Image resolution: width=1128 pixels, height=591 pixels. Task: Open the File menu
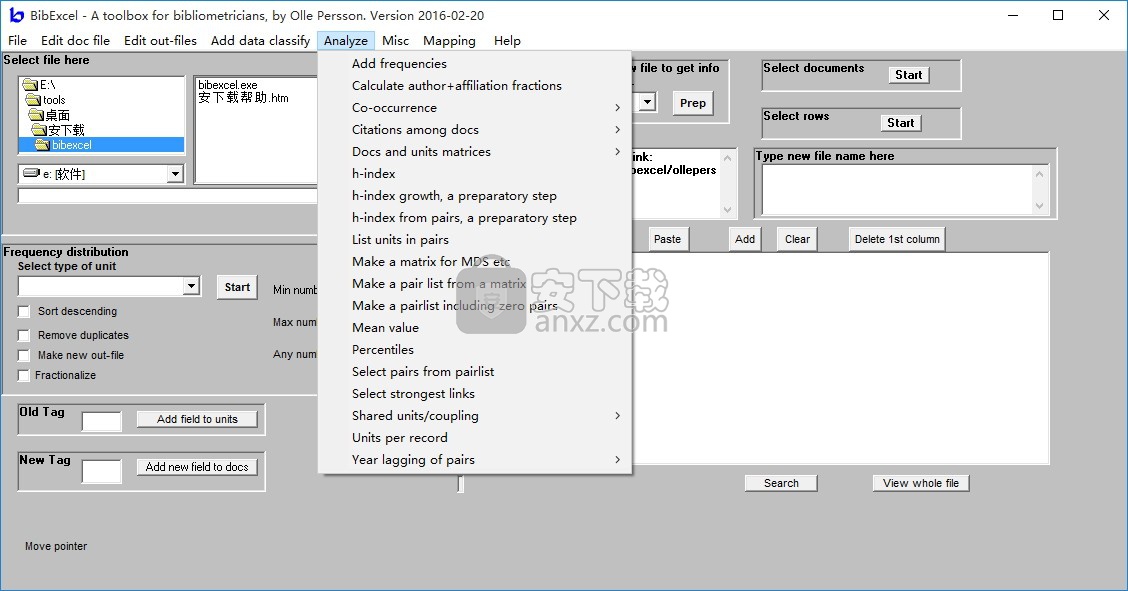[x=17, y=41]
